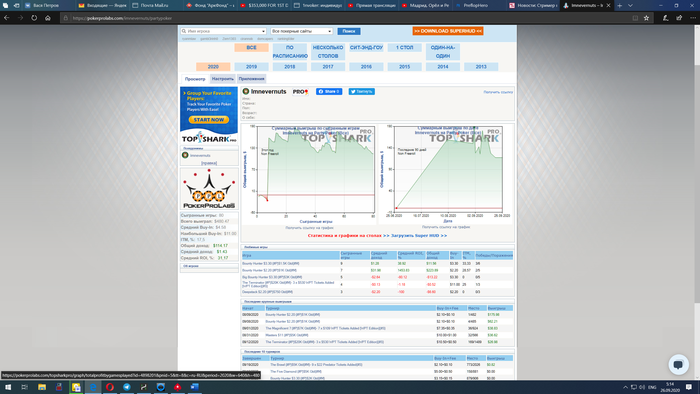700x394 pixels.
Task: Switch to the Приложения tab
Action: click(x=252, y=79)
